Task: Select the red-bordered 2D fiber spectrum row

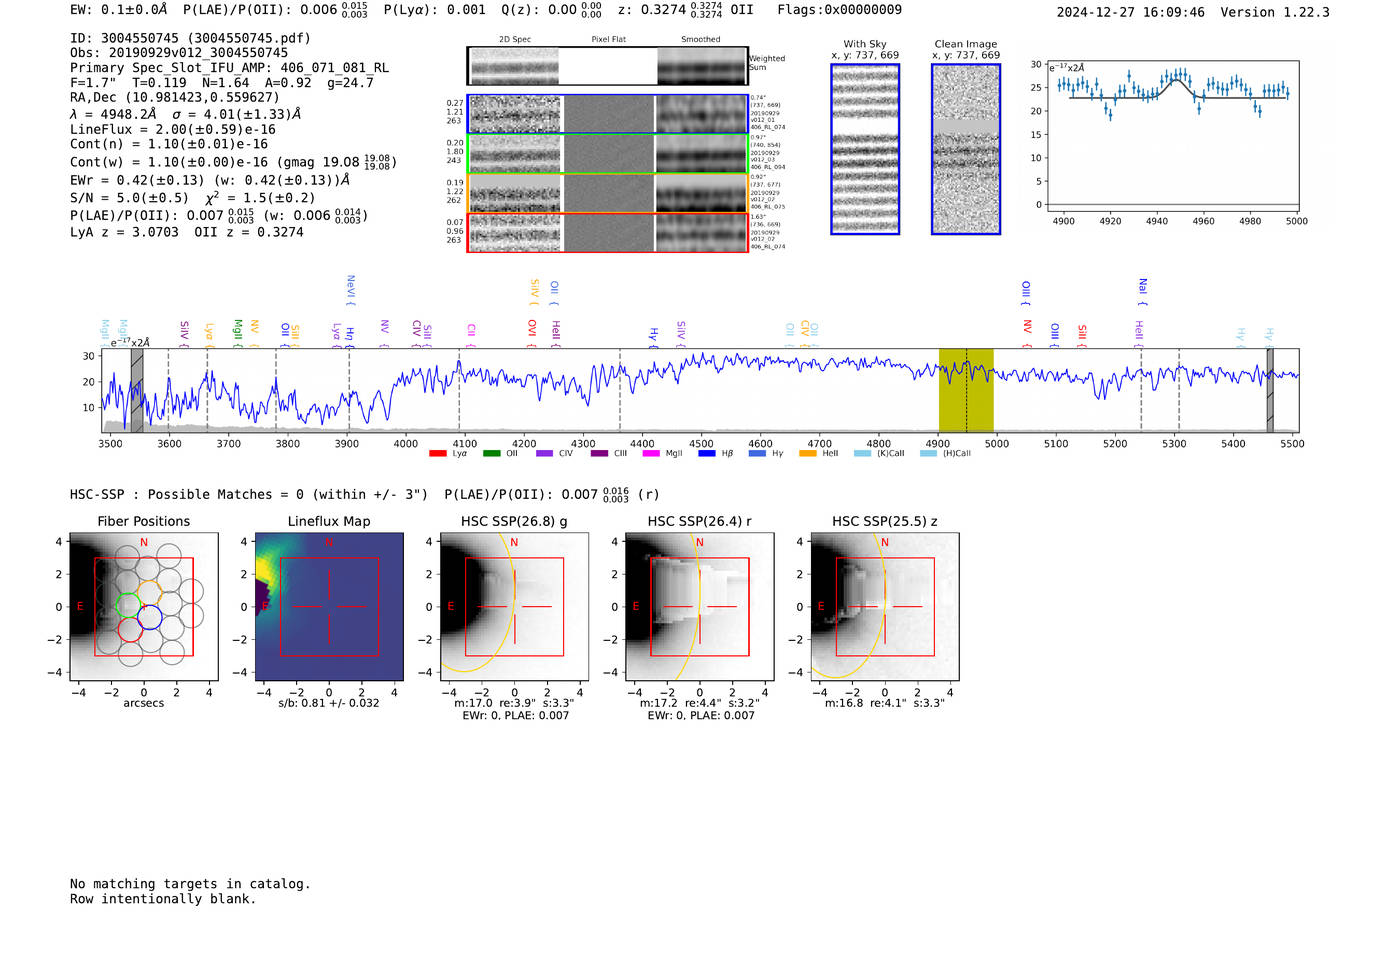Action: 607,232
